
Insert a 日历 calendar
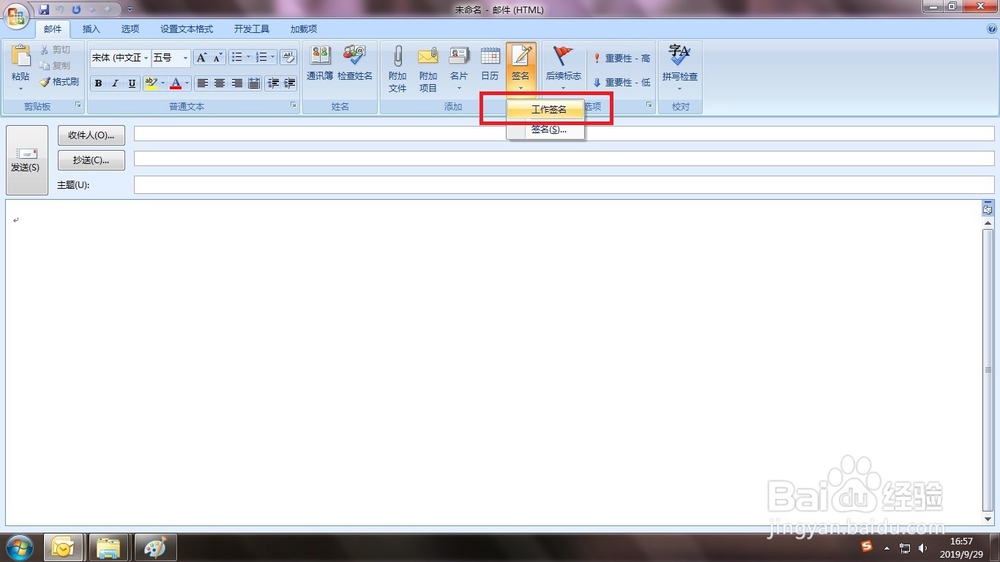coord(490,63)
